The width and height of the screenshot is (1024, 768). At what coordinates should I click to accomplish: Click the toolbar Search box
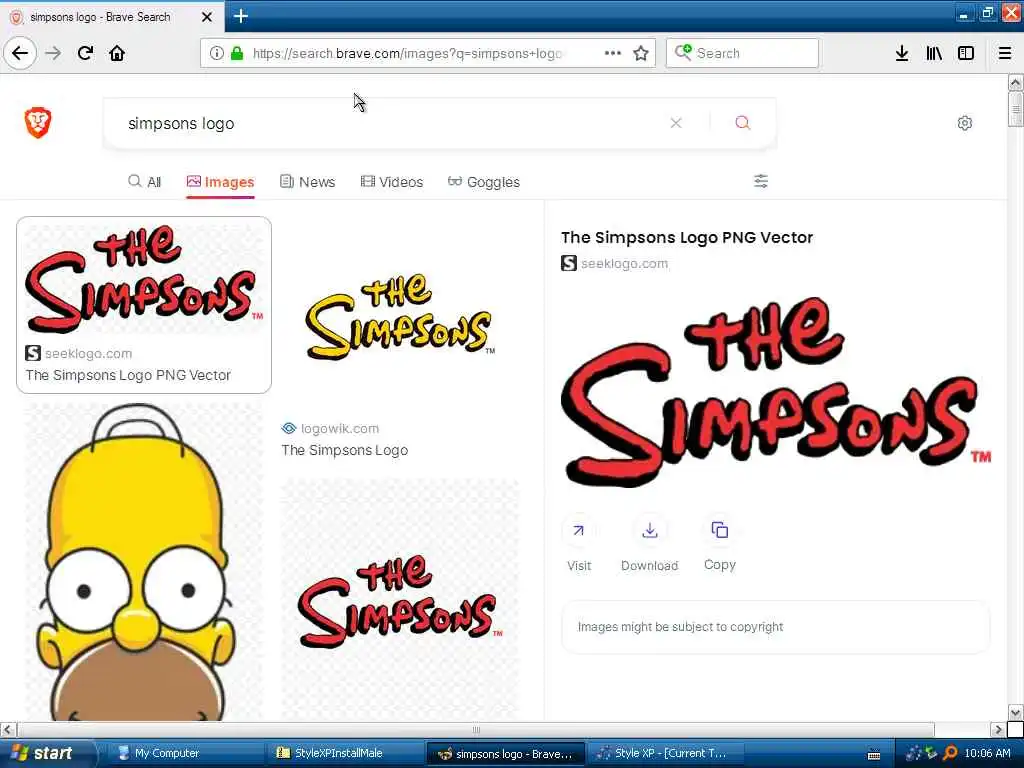742,53
